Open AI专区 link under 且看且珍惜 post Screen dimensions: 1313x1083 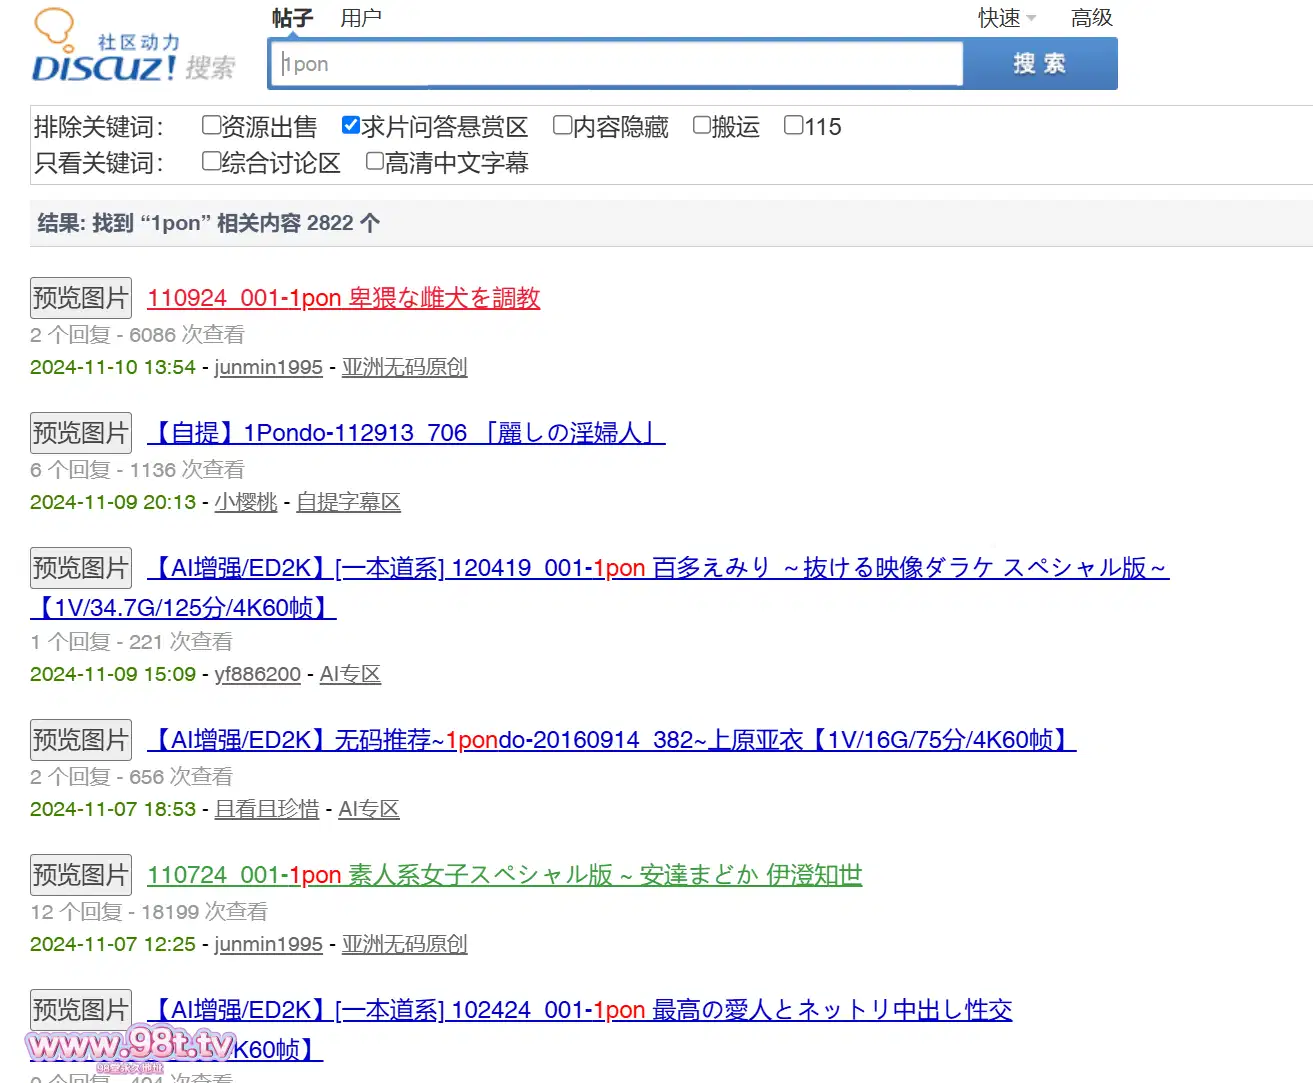pos(369,809)
